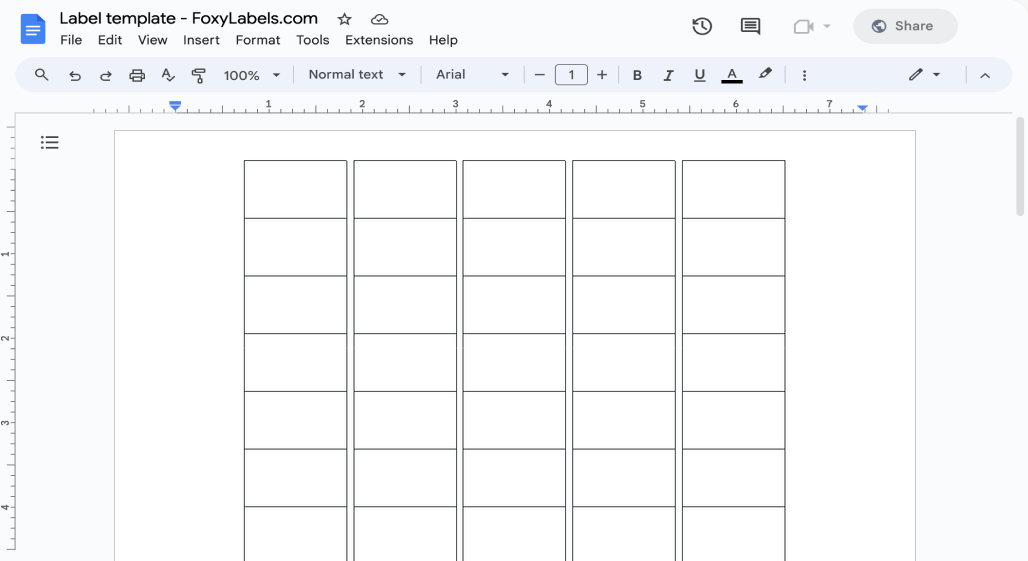Click the Share button
Image resolution: width=1028 pixels, height=561 pixels.
click(x=905, y=26)
